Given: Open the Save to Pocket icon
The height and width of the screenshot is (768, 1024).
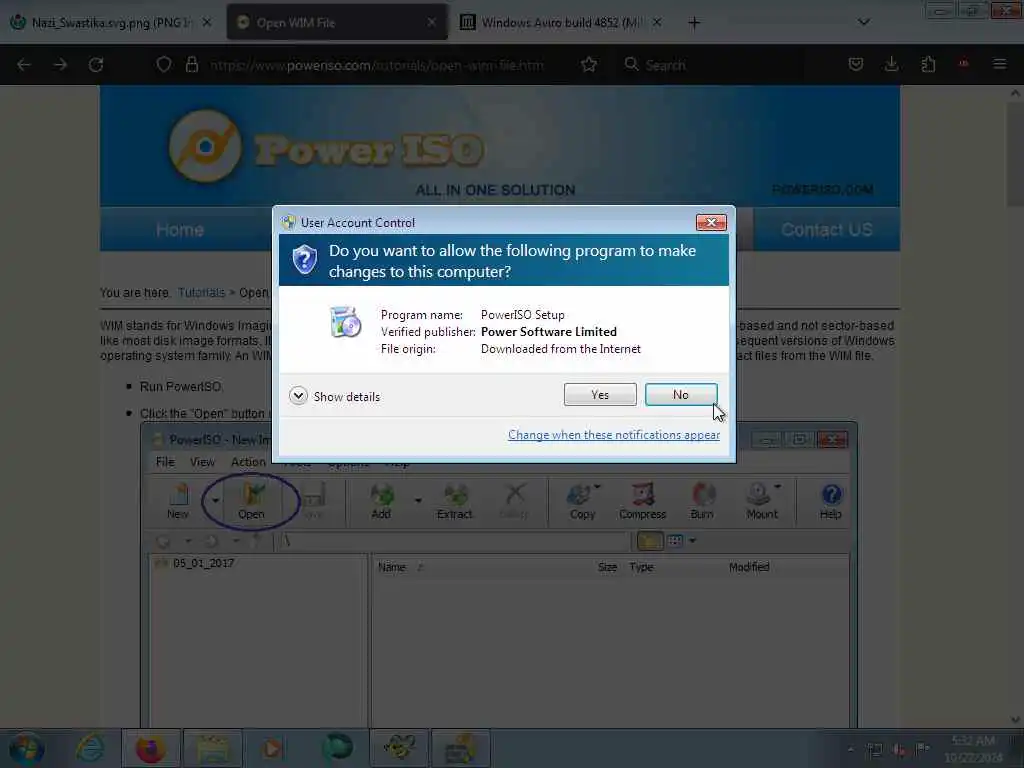Looking at the screenshot, I should [856, 64].
